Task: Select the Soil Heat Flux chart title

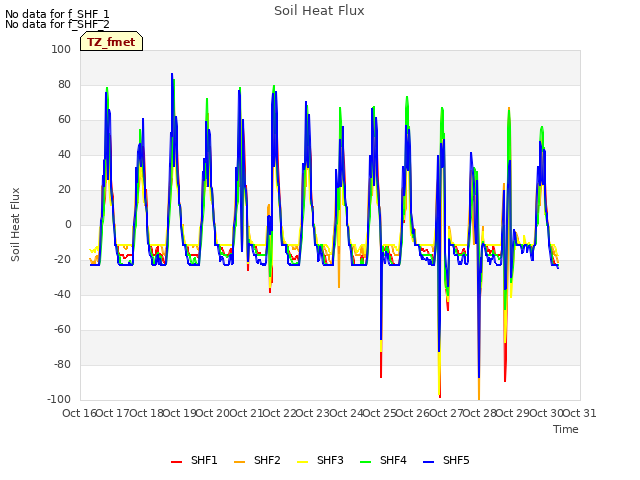Action: tap(319, 11)
